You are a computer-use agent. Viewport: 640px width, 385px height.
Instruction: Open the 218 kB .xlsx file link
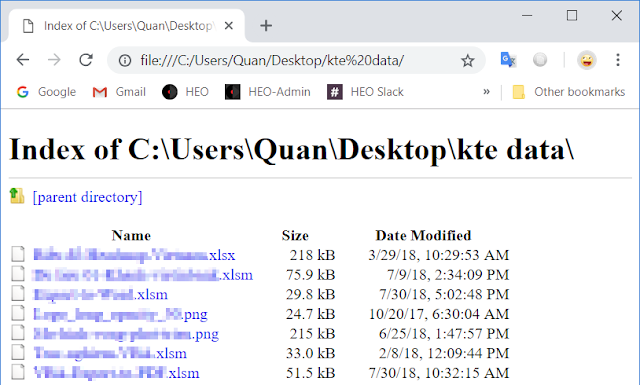(x=134, y=255)
